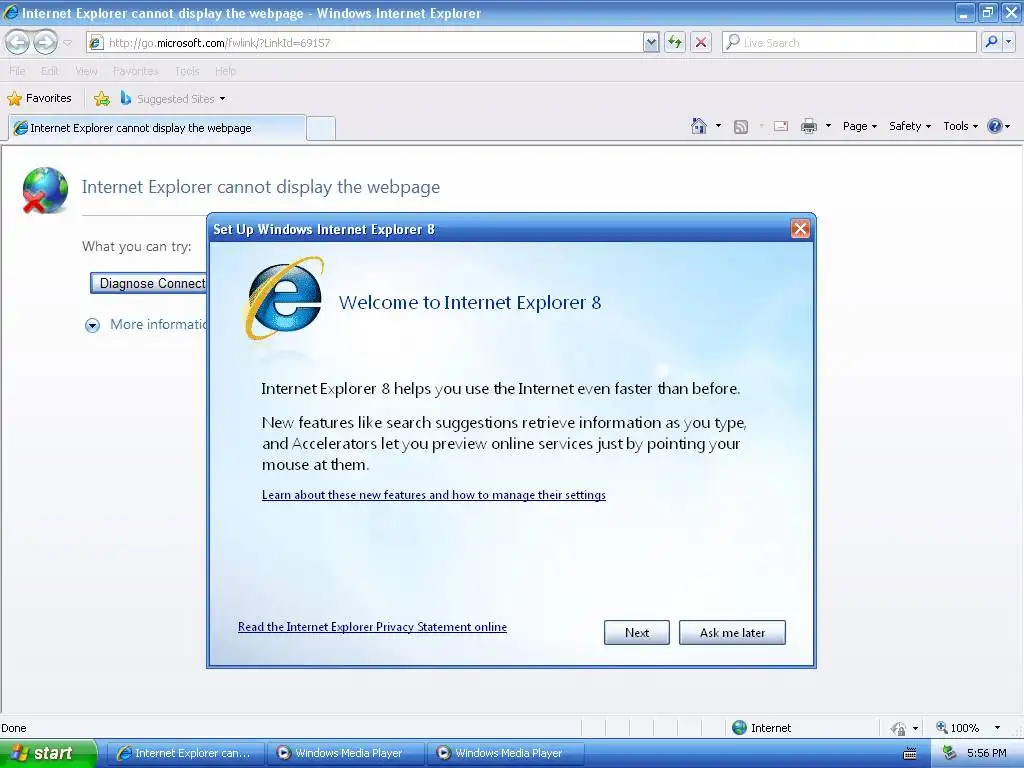Image resolution: width=1024 pixels, height=768 pixels.
Task: Click the Diagnose Connection Problems button
Action: pyautogui.click(x=148, y=283)
